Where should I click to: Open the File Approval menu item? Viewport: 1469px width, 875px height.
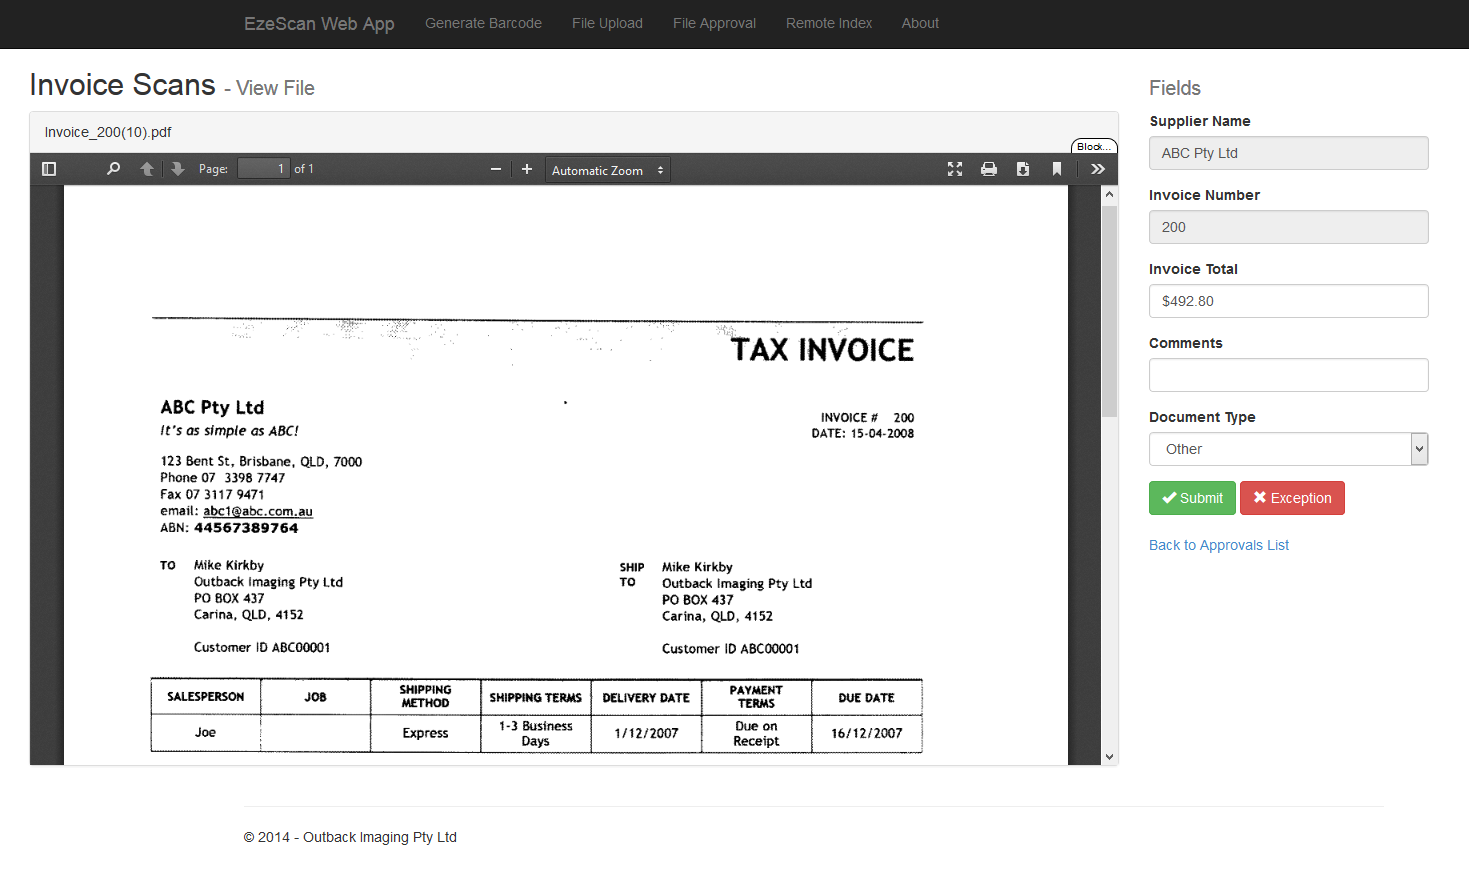click(714, 23)
